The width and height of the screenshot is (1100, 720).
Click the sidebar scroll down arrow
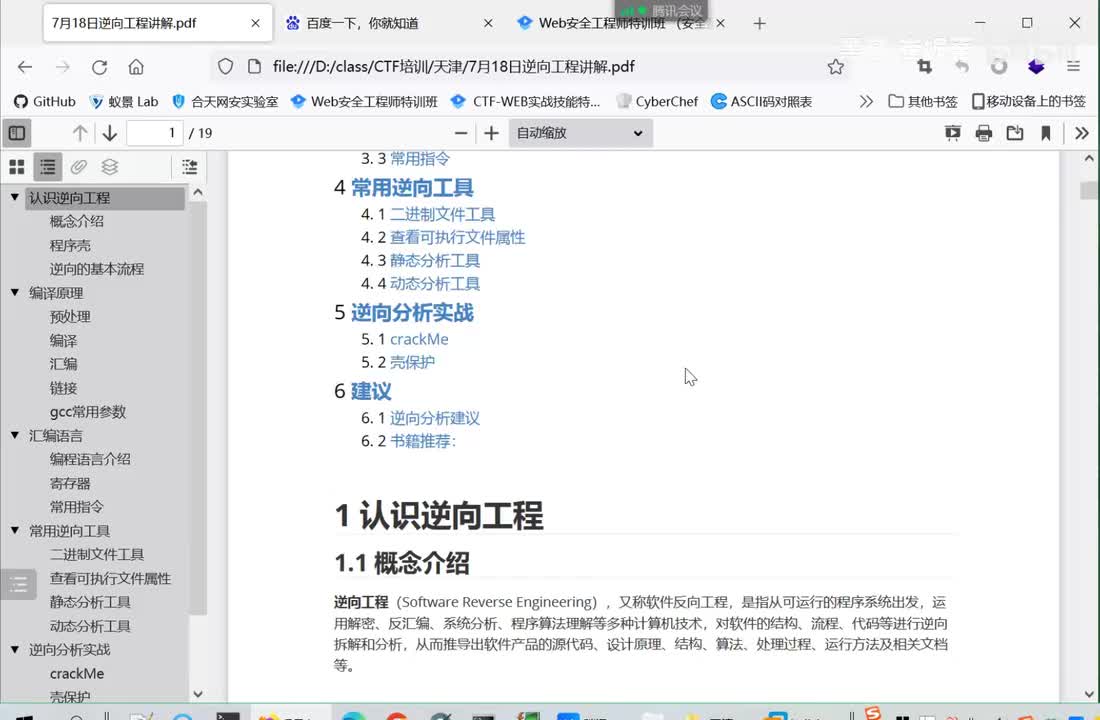click(x=198, y=693)
